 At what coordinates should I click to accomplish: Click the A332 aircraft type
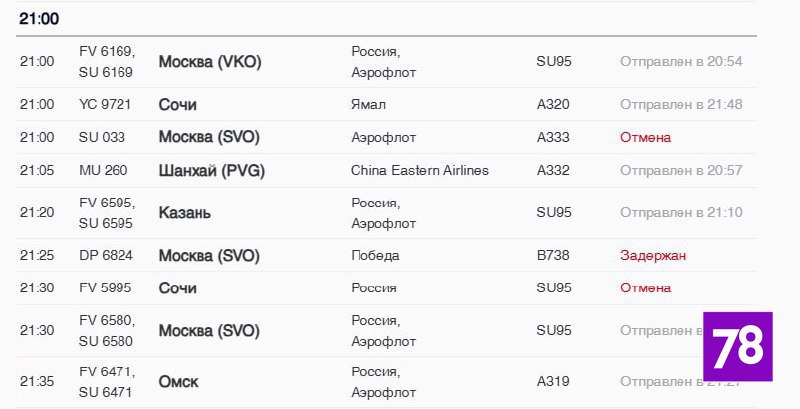click(553, 170)
